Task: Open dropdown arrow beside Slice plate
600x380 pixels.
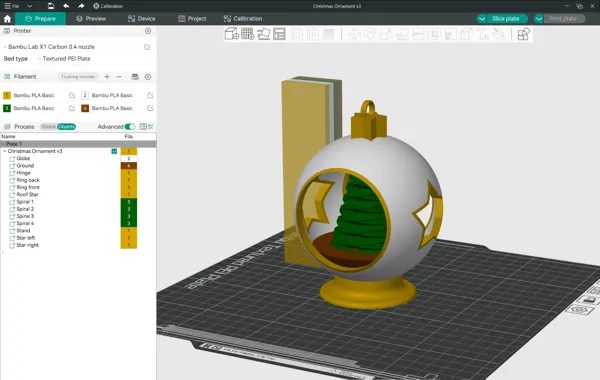Action: [482, 19]
